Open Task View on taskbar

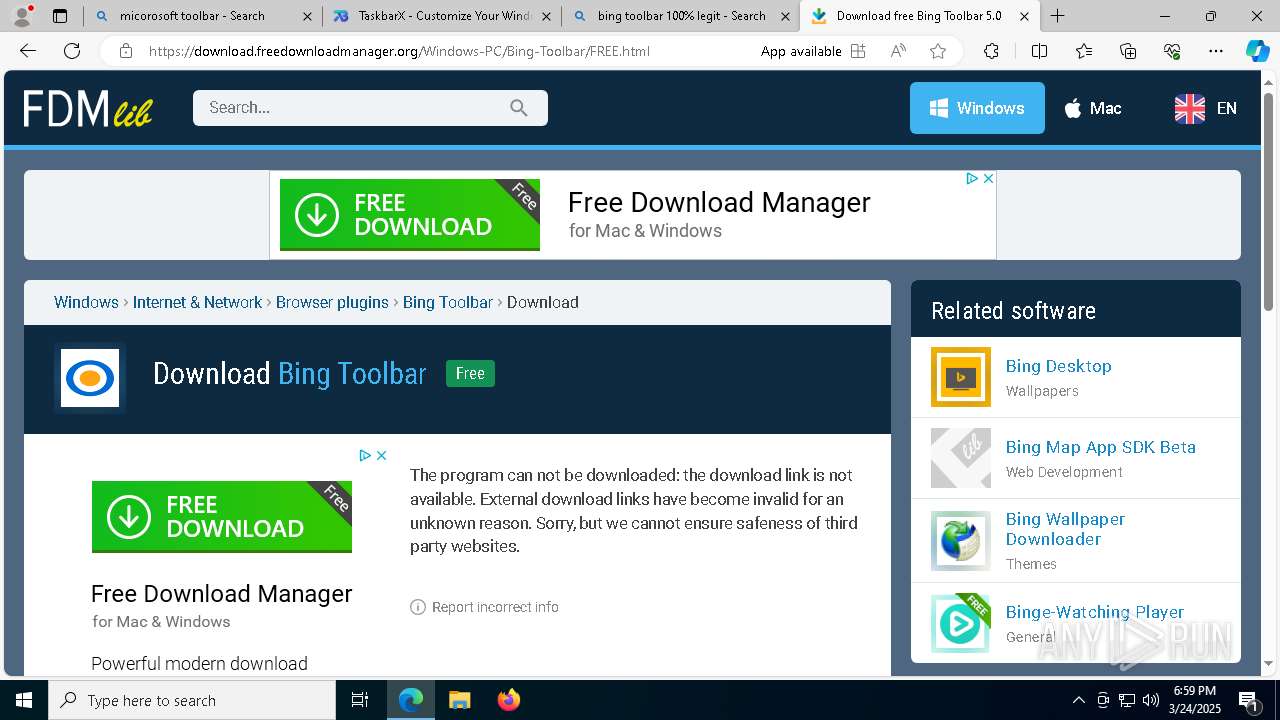pyautogui.click(x=360, y=700)
